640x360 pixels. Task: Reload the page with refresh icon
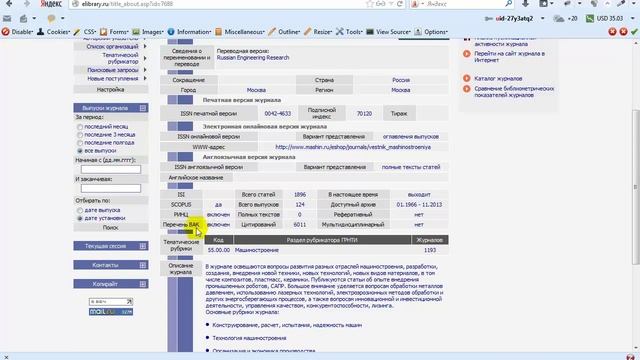(400, 4)
